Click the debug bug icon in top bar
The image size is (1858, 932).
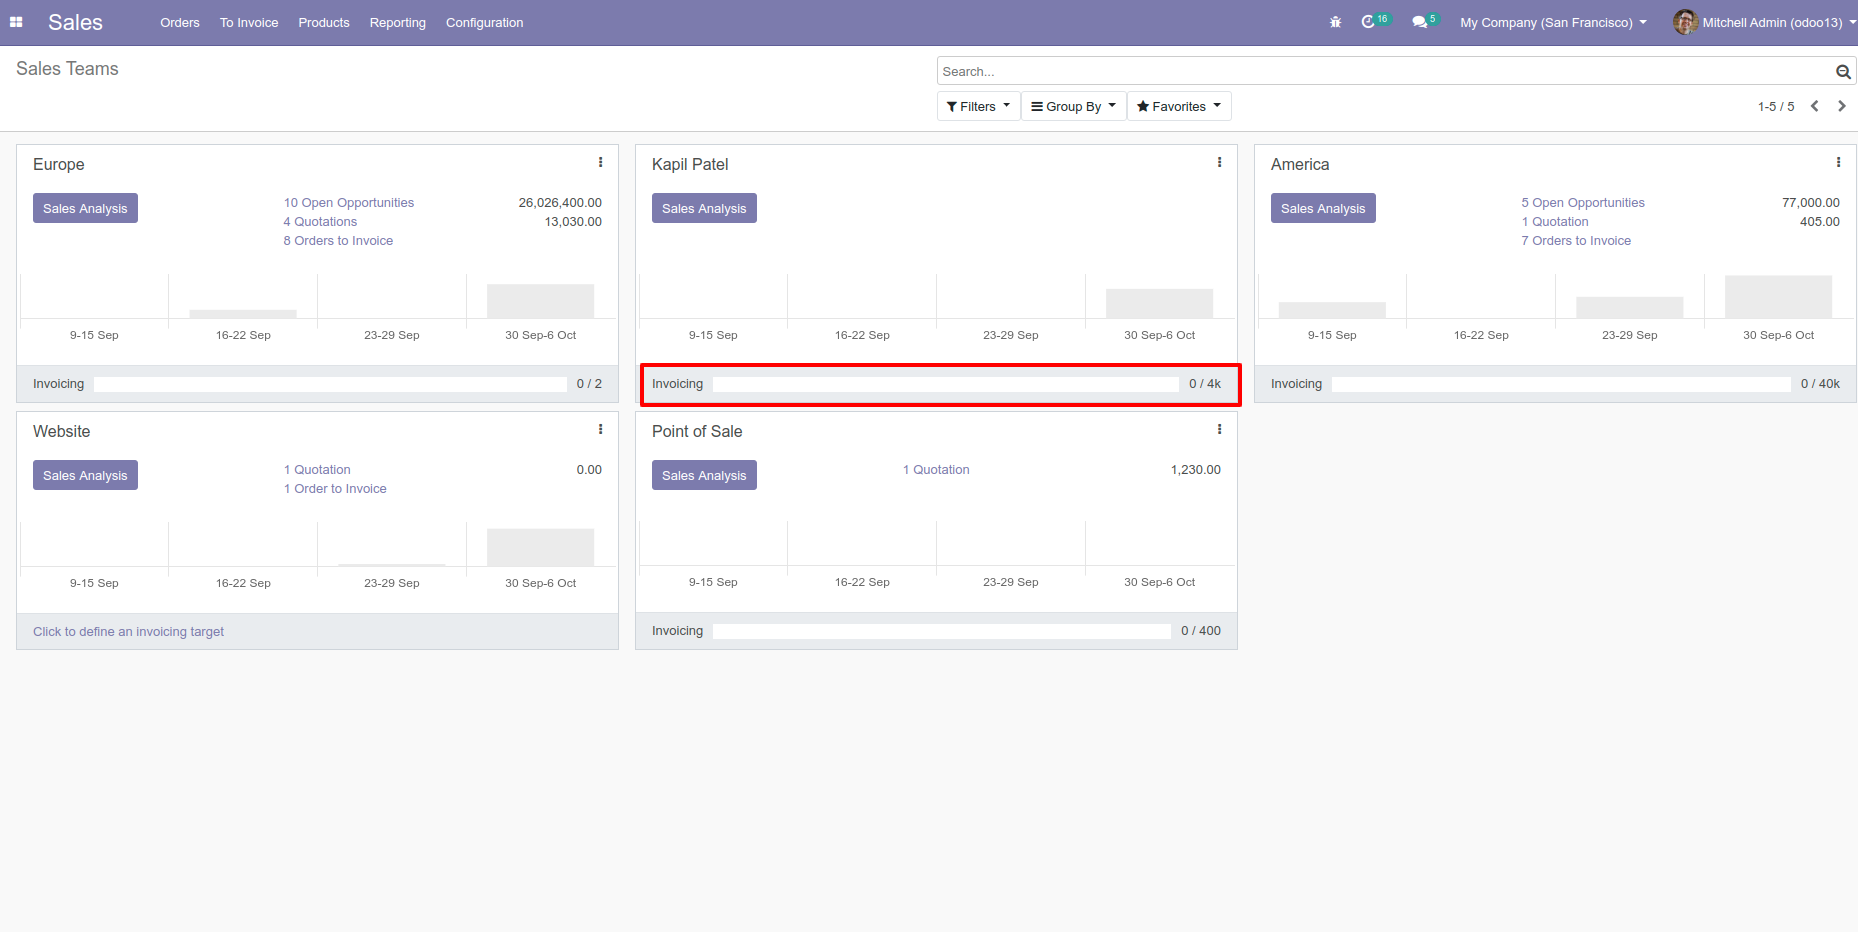[1335, 21]
